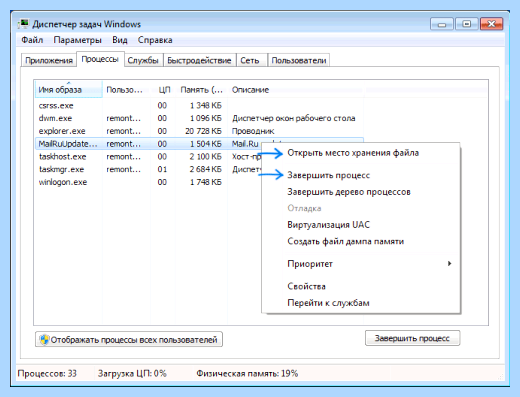Open the Файл menu
The height and width of the screenshot is (397, 520).
[32, 40]
